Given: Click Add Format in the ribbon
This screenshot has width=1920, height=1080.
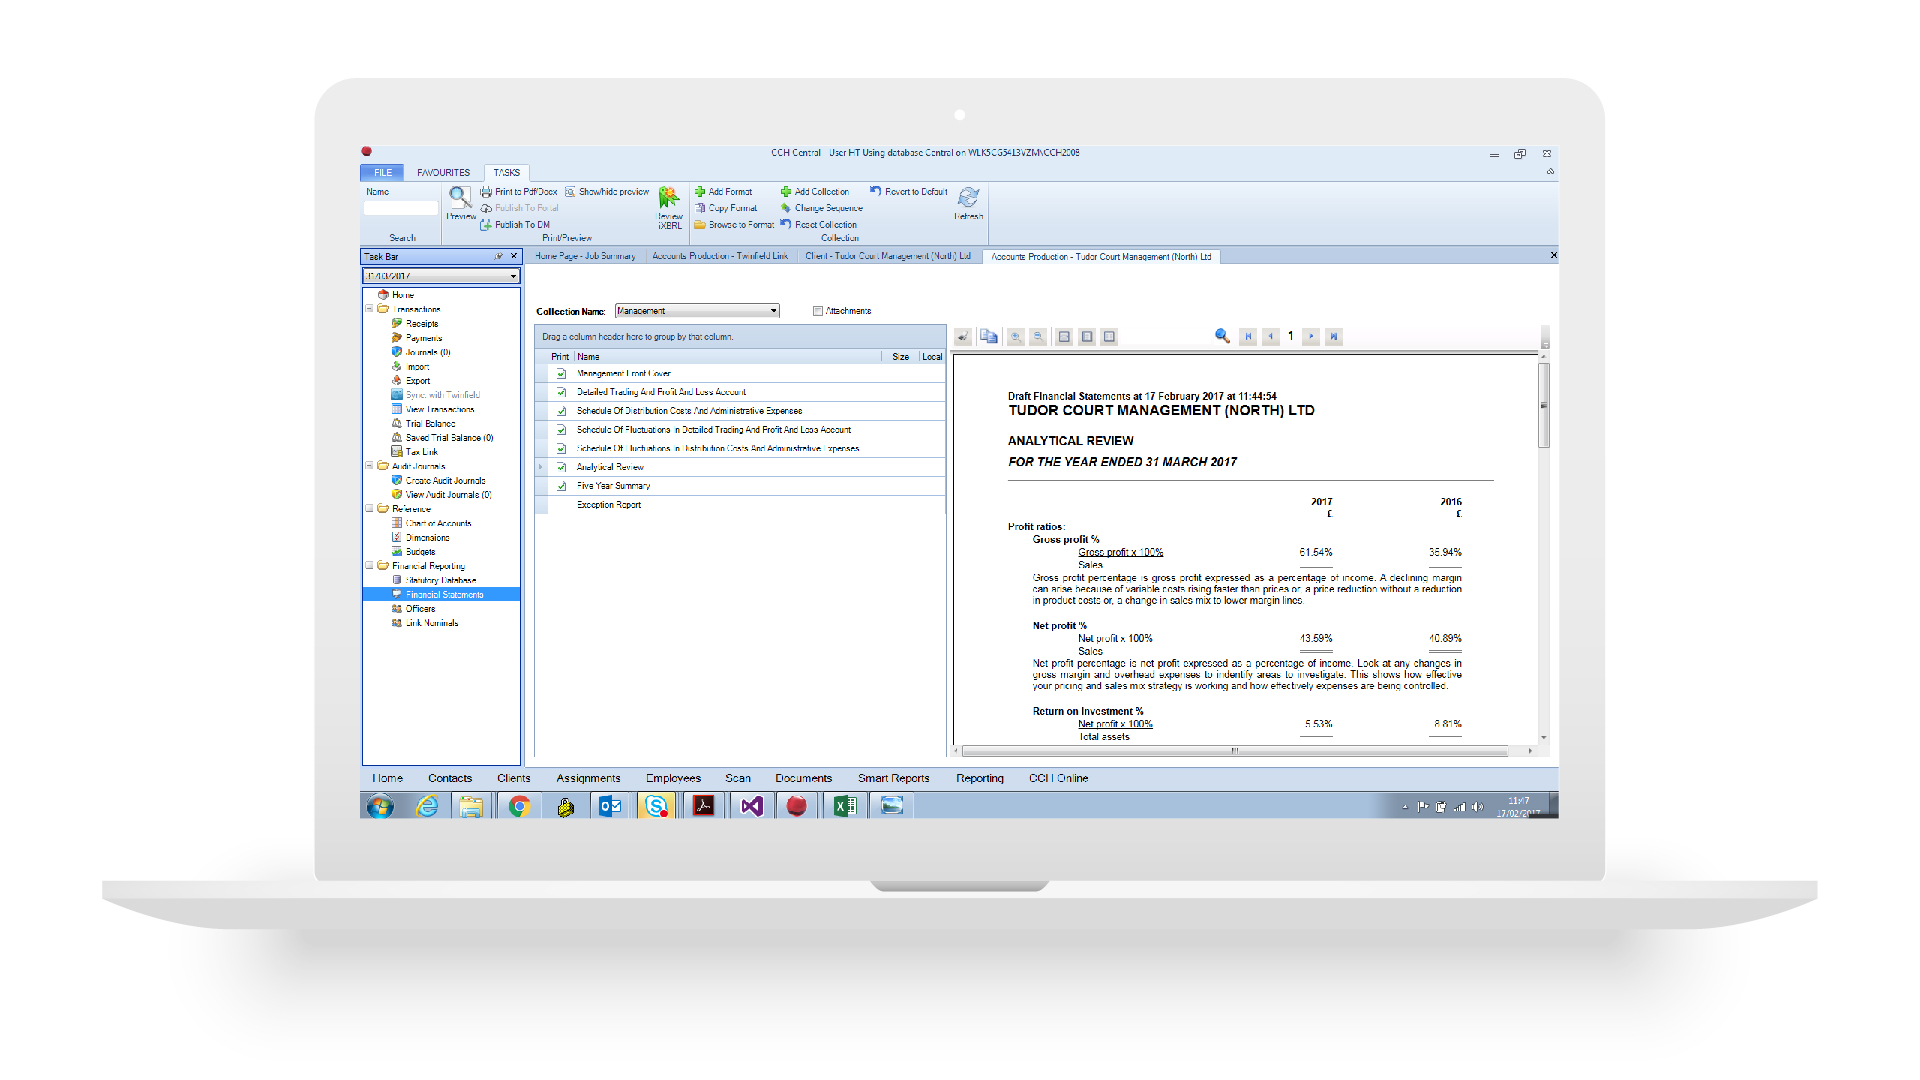Looking at the screenshot, I should (x=724, y=192).
